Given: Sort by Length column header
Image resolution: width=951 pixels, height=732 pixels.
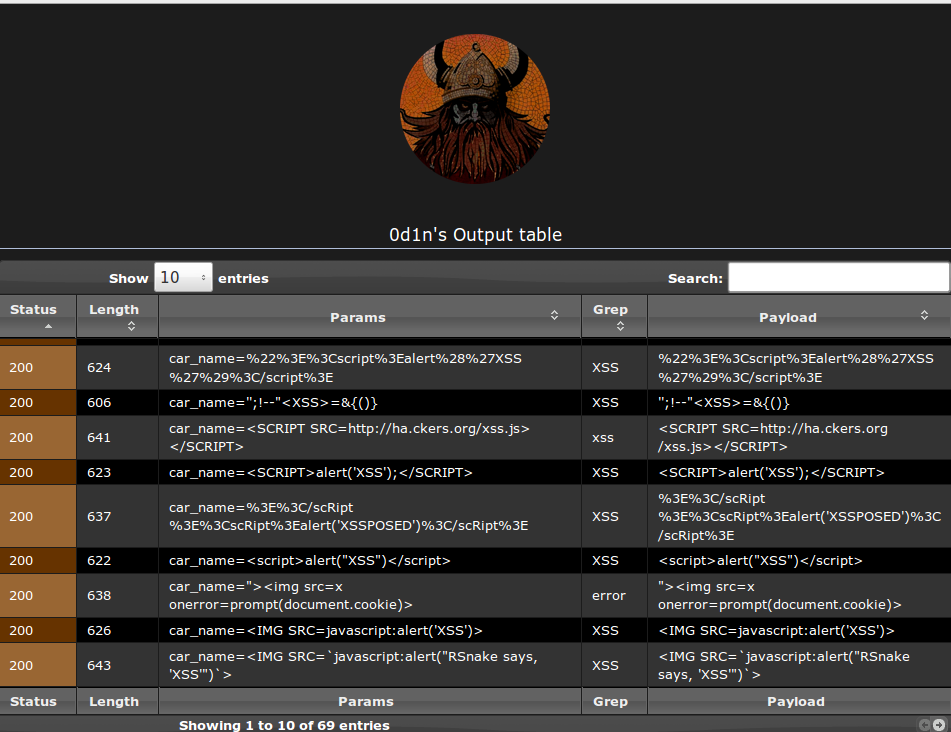Looking at the screenshot, I should pyautogui.click(x=117, y=317).
